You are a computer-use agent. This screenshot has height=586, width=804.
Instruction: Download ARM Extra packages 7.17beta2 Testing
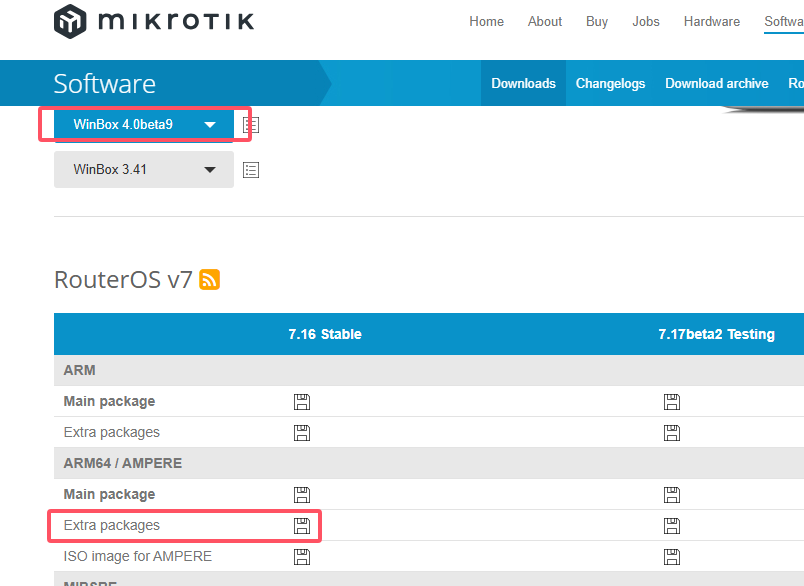click(672, 433)
